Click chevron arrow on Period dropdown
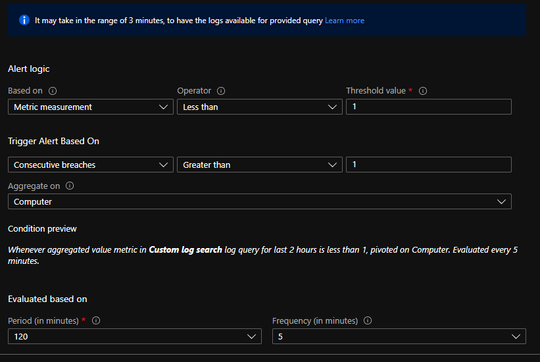Viewport: 540px width, 362px height. point(251,337)
